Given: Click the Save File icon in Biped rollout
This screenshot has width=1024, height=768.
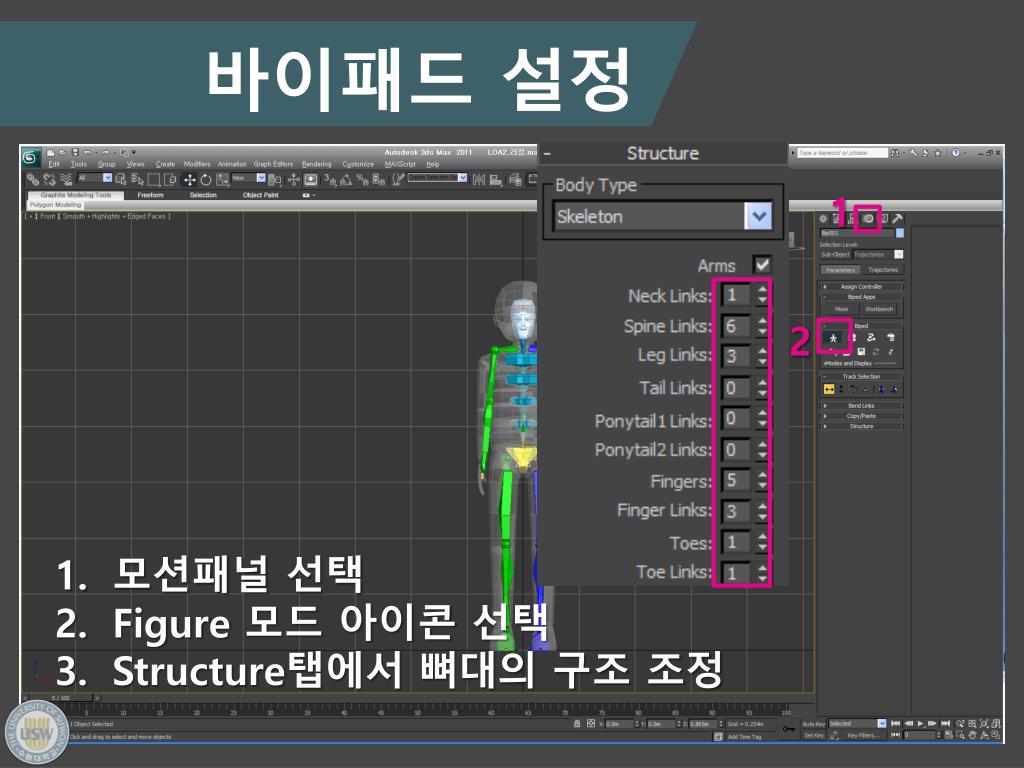Looking at the screenshot, I should click(861, 352).
